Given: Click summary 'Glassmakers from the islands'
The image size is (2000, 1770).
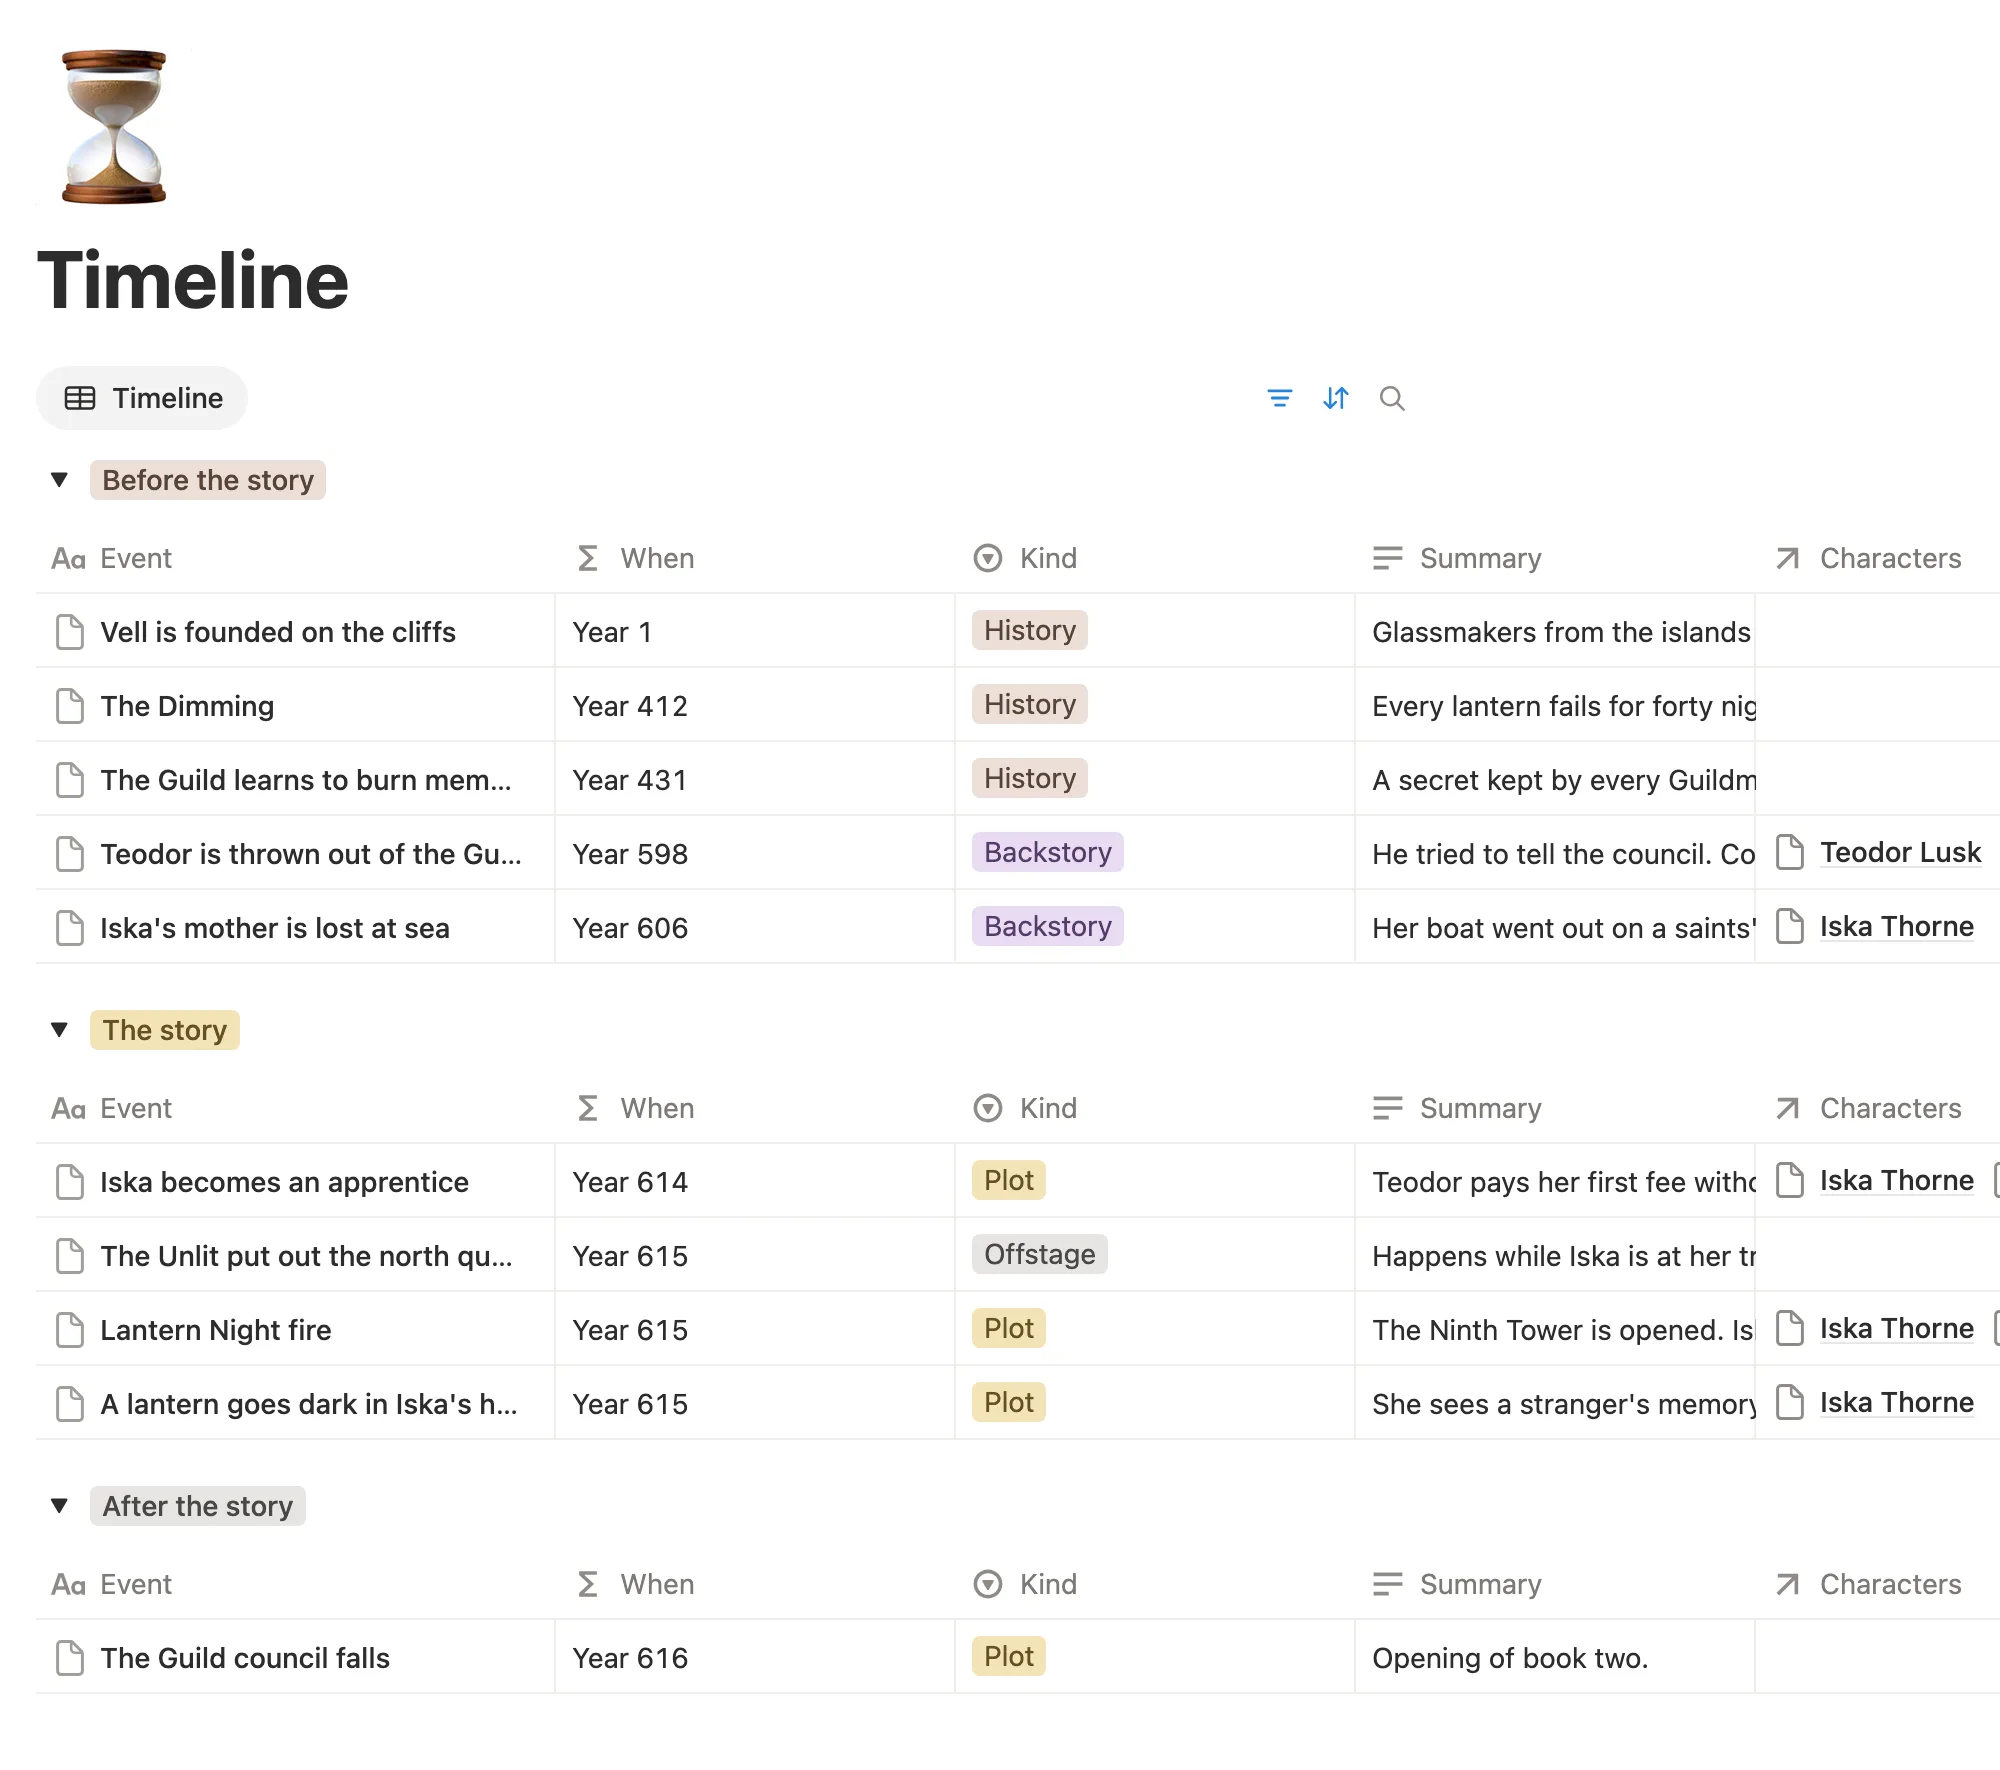Looking at the screenshot, I should (1562, 632).
